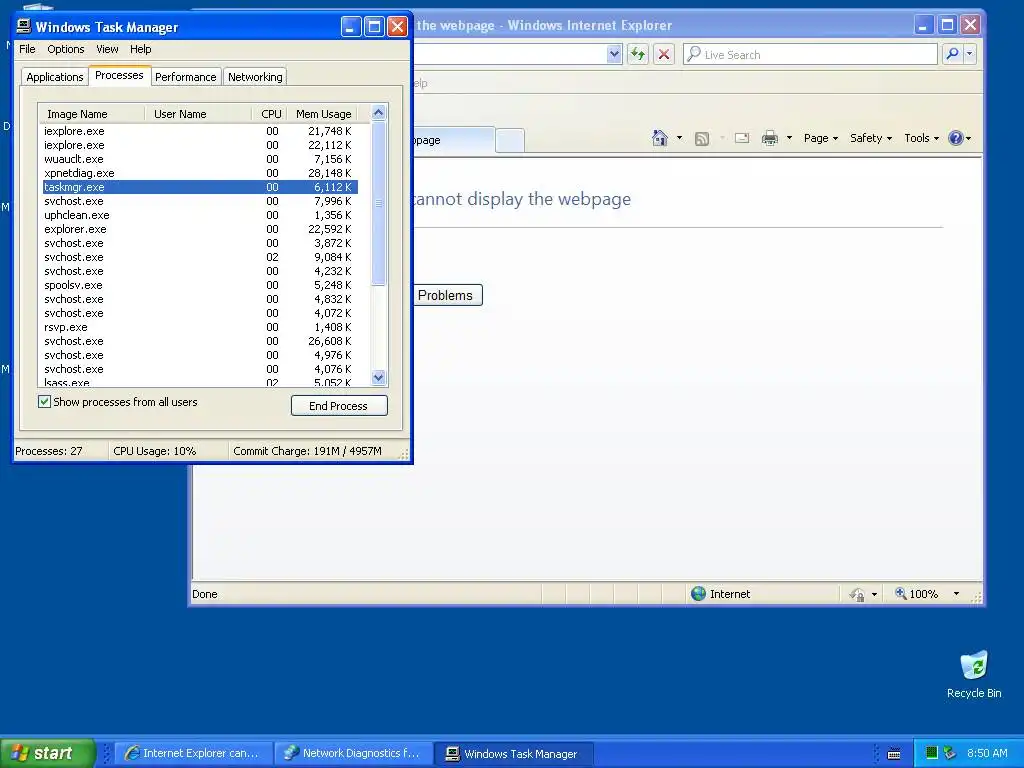Click the 8:50 AM system clock
1024x768 pixels.
[x=986, y=753]
